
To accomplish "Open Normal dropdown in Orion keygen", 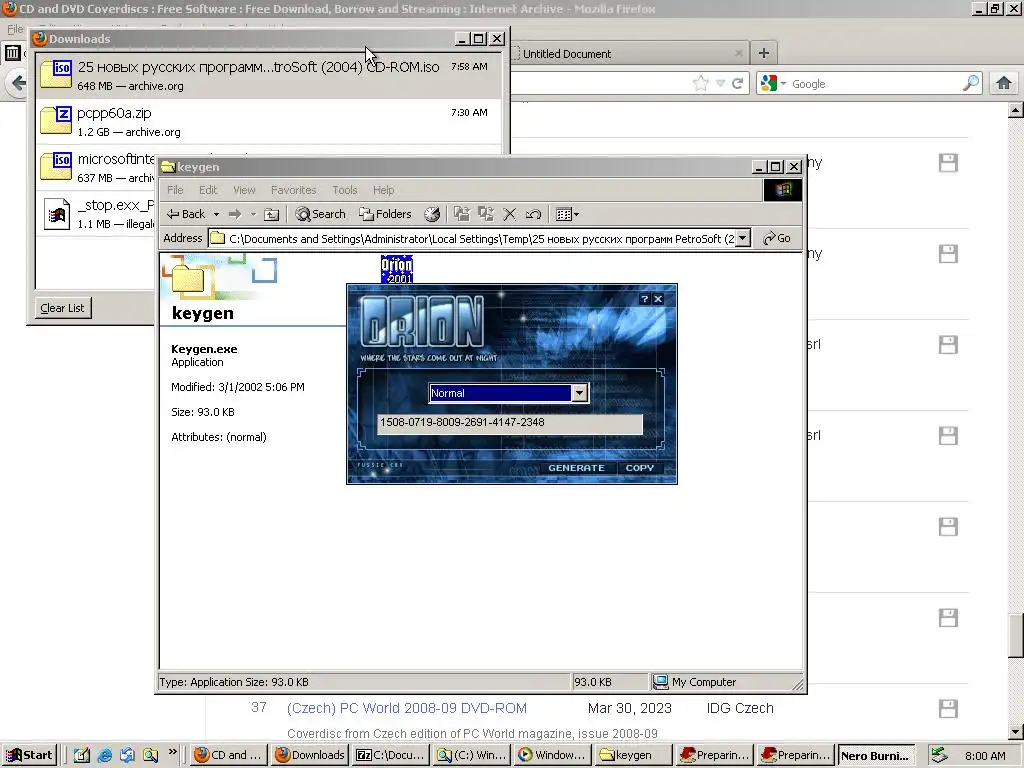I will point(579,392).
